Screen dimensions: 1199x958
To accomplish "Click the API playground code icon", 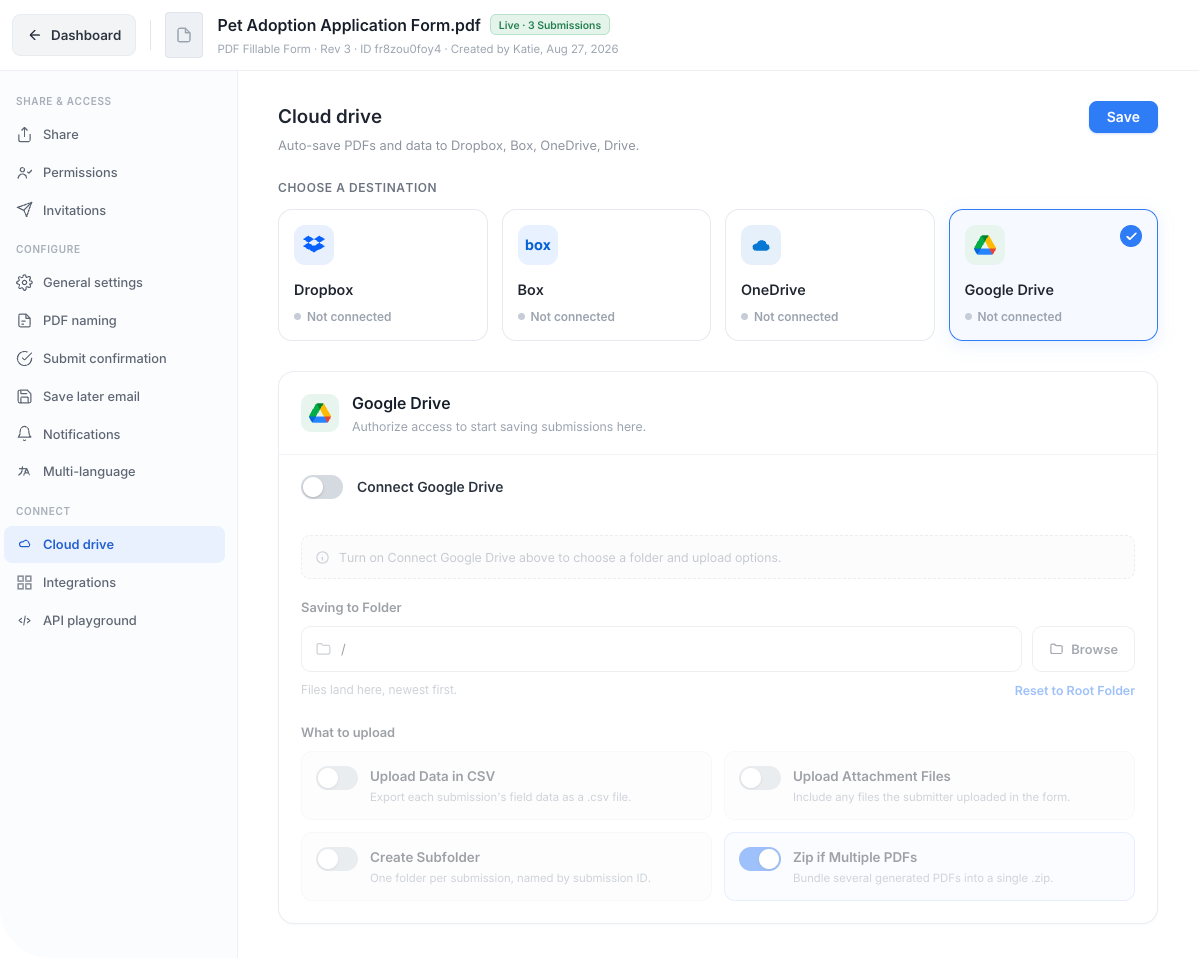I will [x=24, y=621].
